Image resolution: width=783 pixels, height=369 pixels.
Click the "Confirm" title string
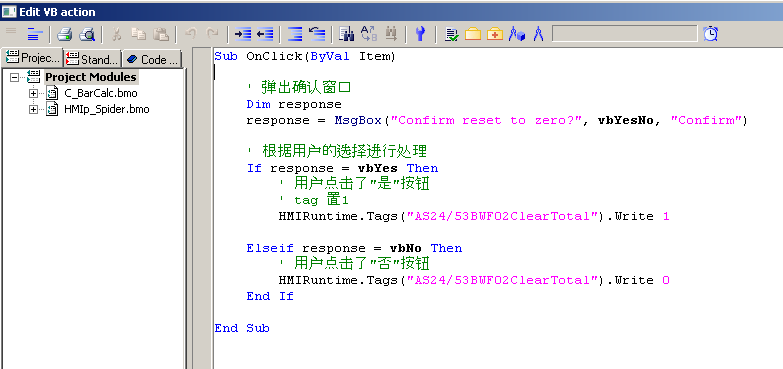coord(706,120)
